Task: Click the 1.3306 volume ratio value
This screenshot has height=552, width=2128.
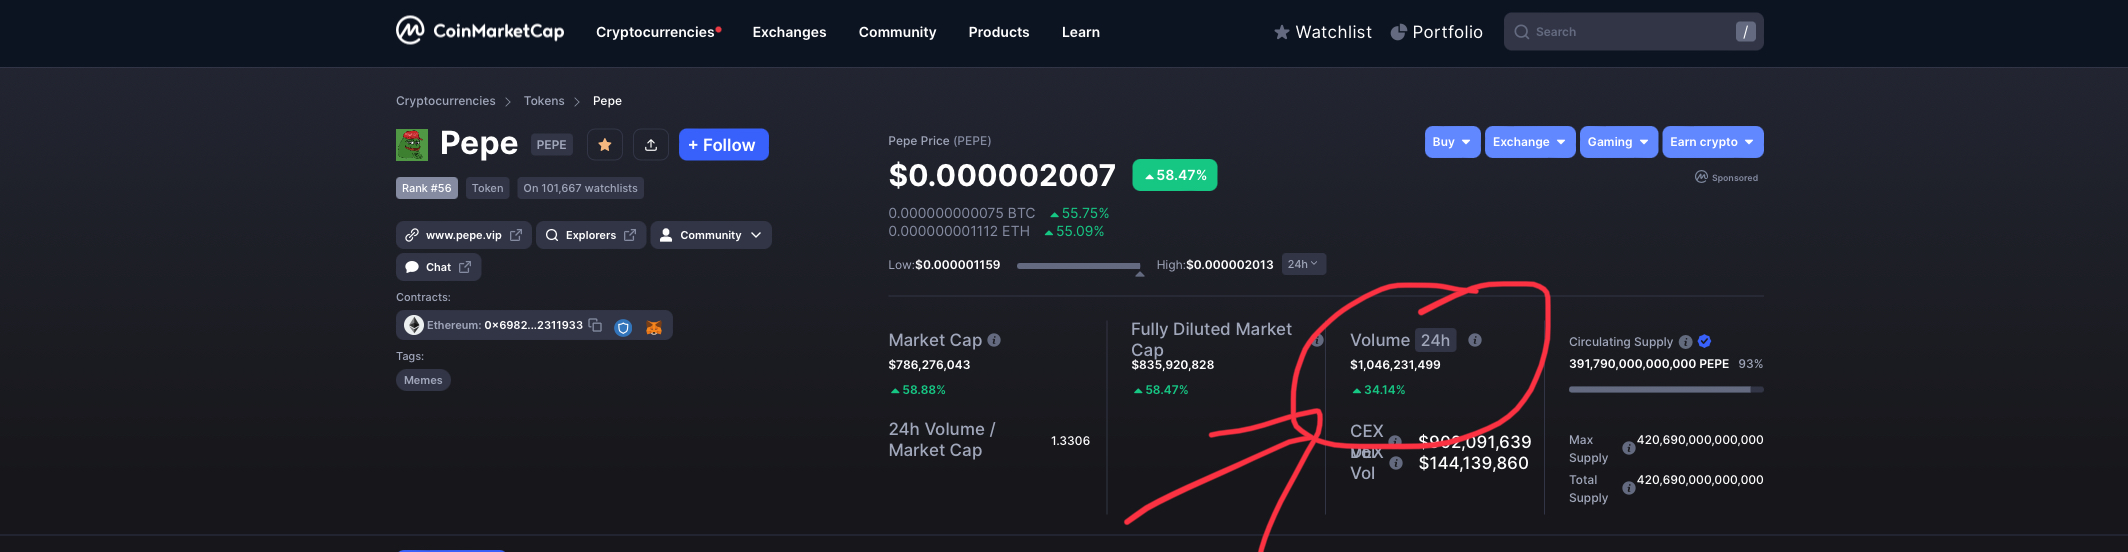Action: (x=1071, y=441)
